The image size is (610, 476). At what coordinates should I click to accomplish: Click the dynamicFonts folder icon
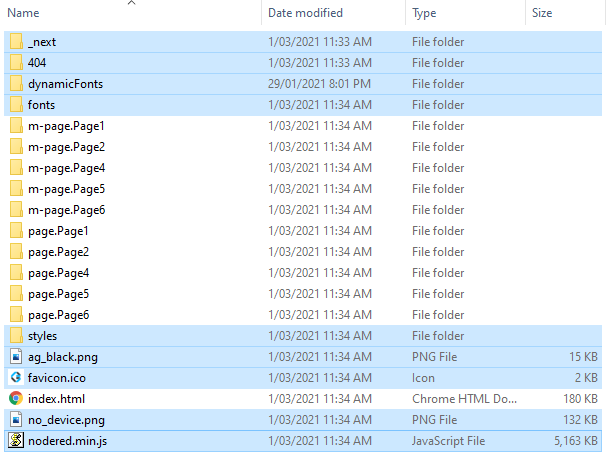coord(16,84)
